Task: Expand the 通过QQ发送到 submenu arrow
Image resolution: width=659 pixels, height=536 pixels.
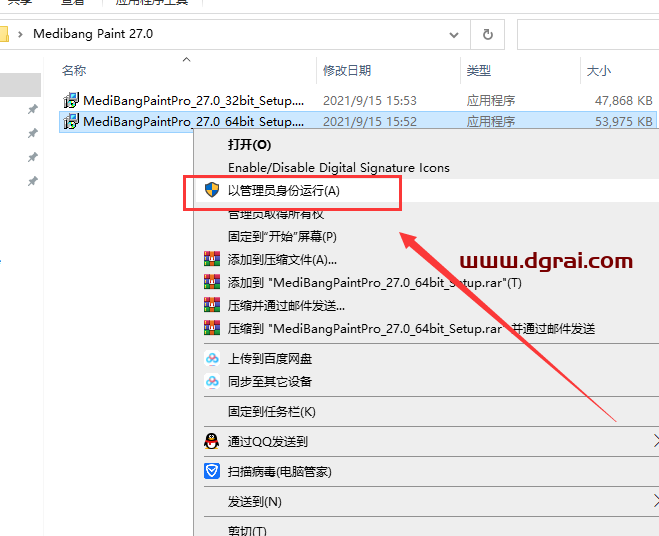Action: 656,441
